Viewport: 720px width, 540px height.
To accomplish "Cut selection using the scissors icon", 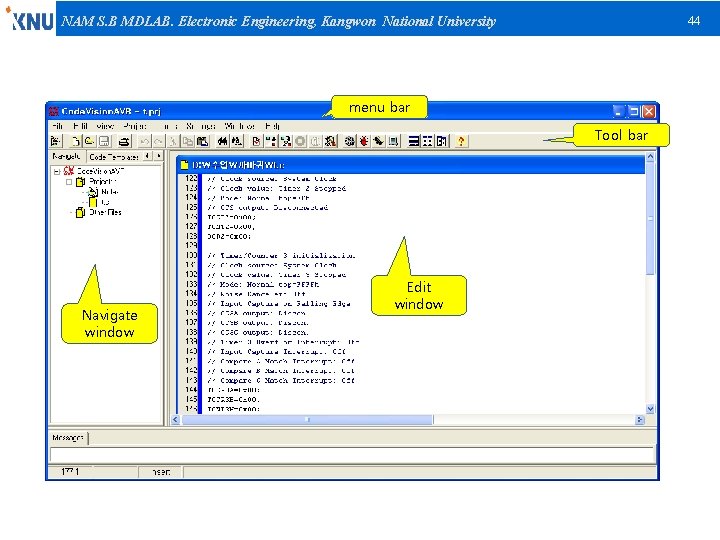I will 174,141.
